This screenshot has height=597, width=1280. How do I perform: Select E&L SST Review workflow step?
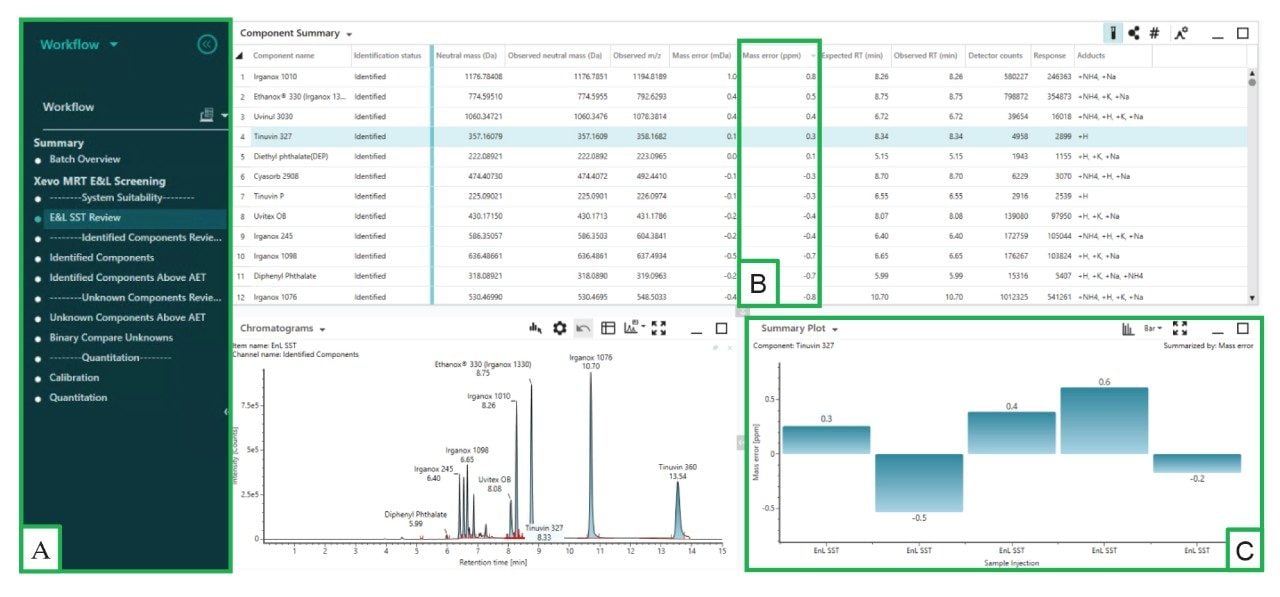click(85, 218)
